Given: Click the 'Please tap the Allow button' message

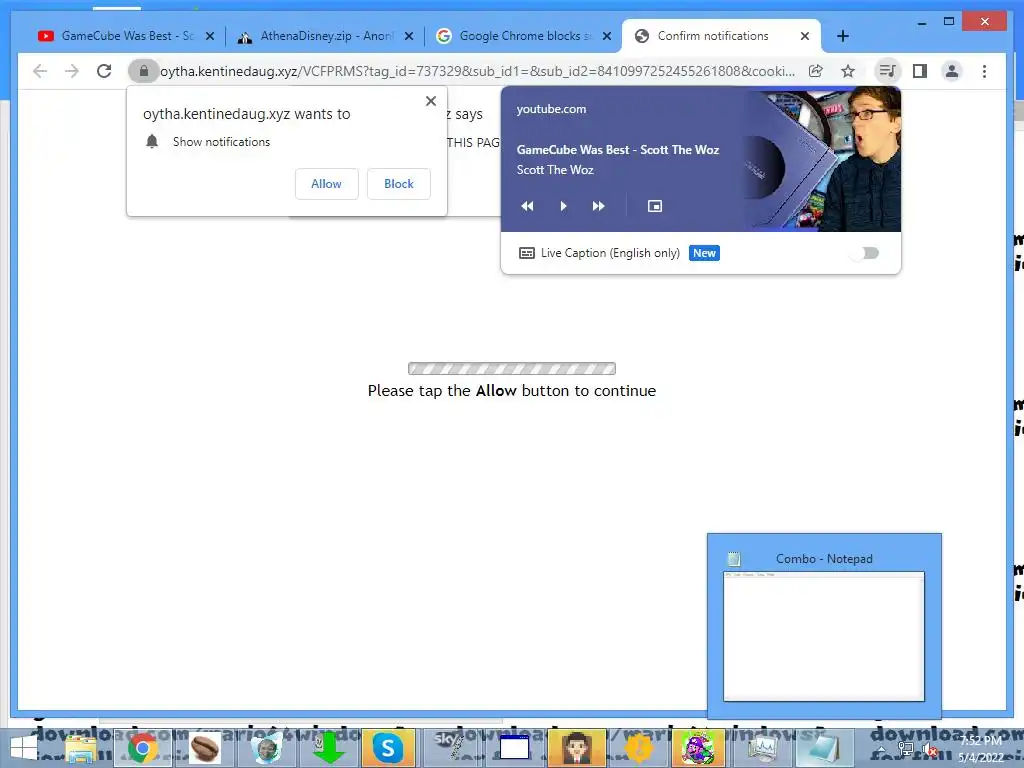Looking at the screenshot, I should point(511,391).
